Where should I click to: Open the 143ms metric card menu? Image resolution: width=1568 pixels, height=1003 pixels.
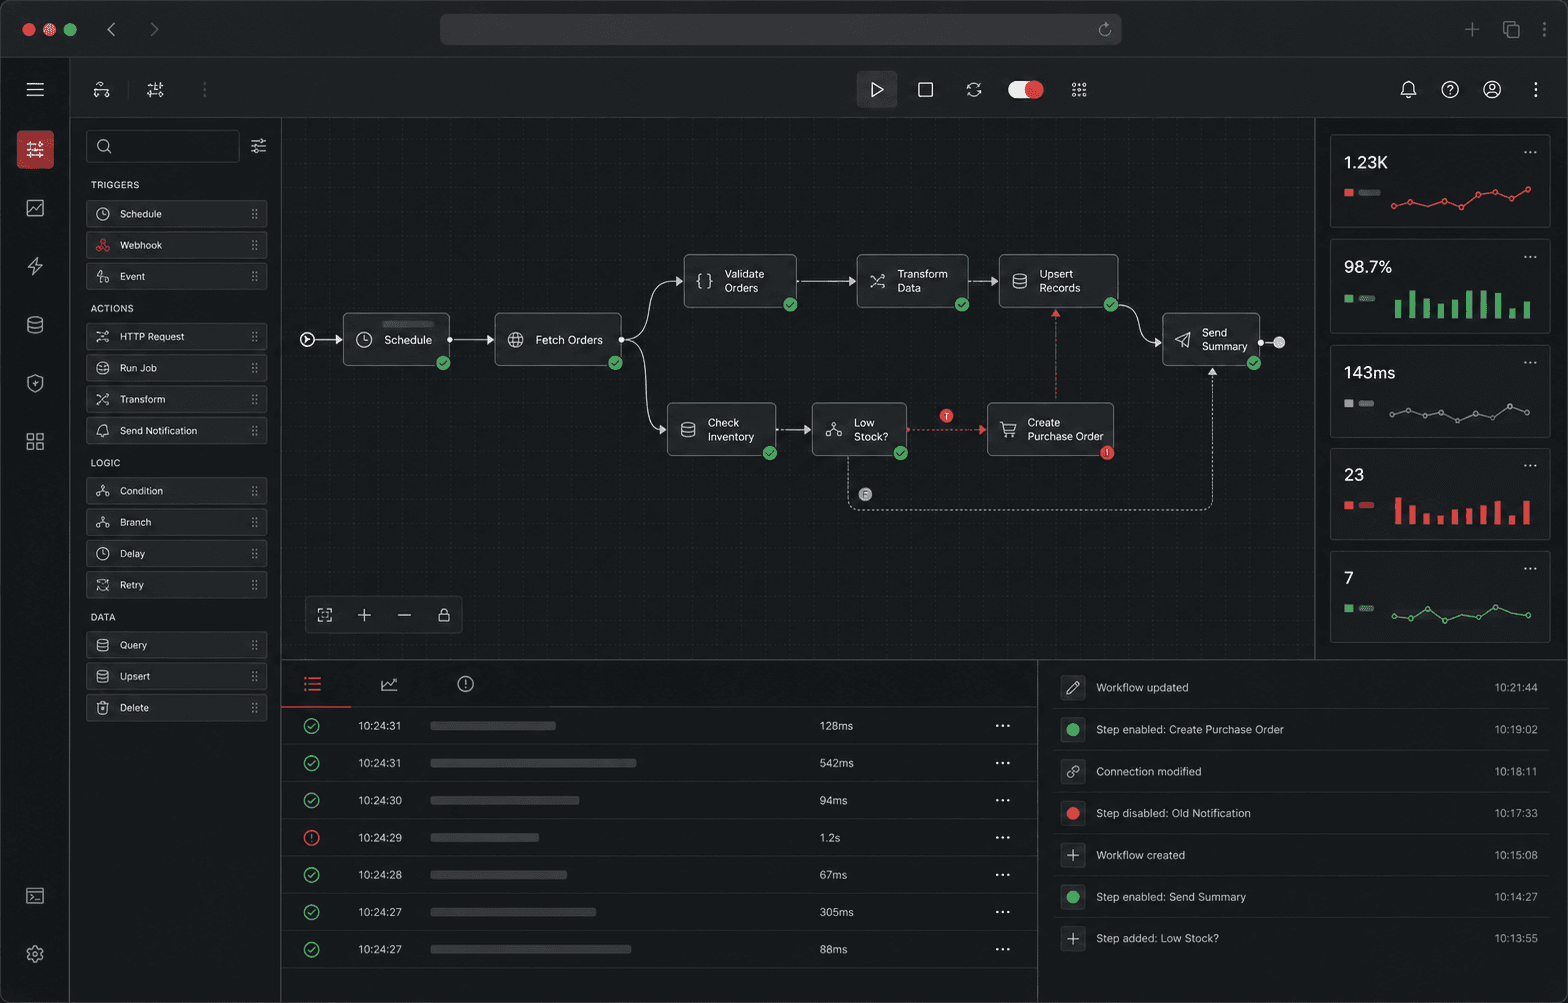[x=1530, y=363]
